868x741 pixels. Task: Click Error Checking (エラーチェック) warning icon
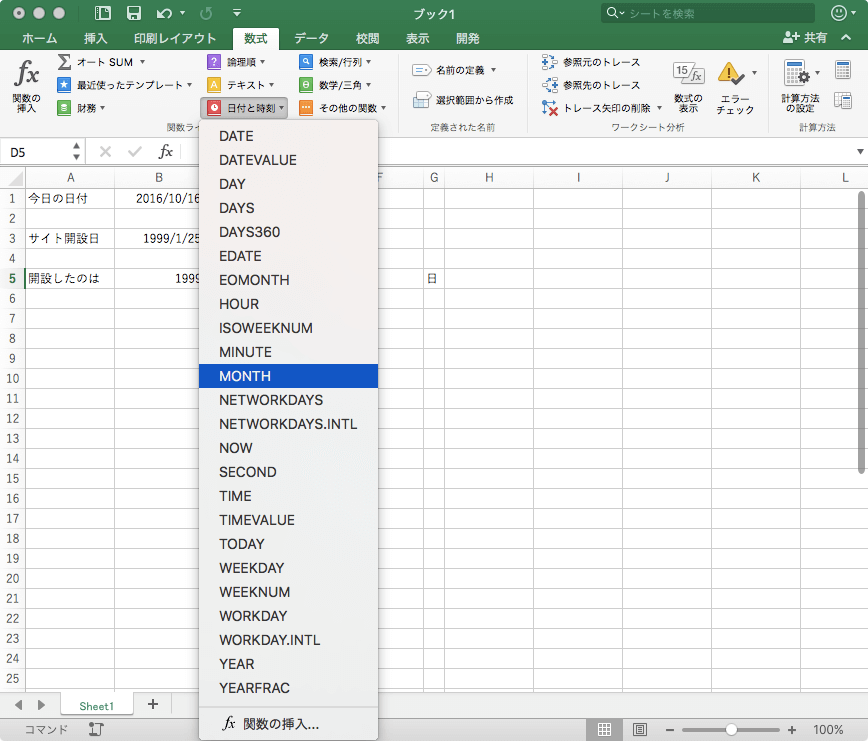(731, 73)
